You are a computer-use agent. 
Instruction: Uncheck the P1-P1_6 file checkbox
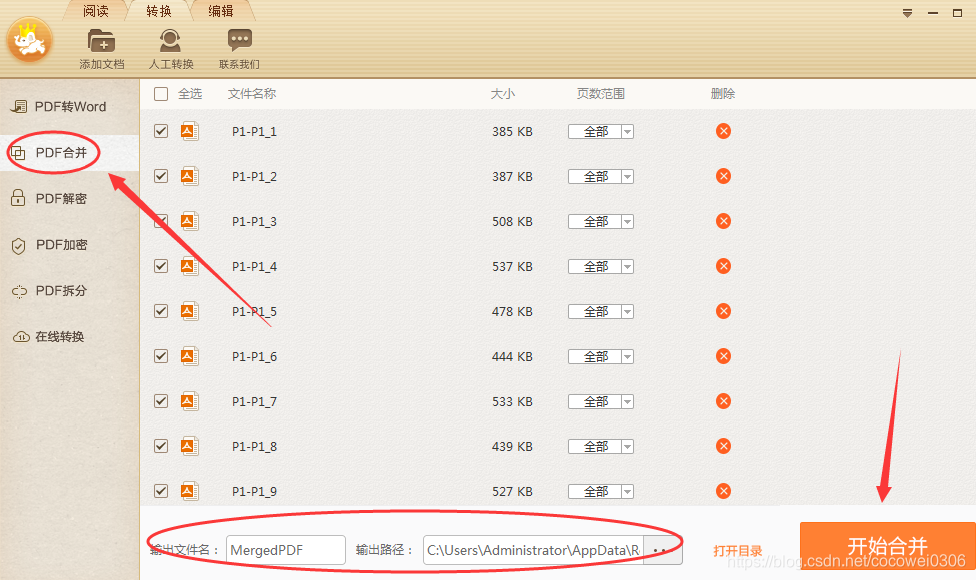click(161, 356)
